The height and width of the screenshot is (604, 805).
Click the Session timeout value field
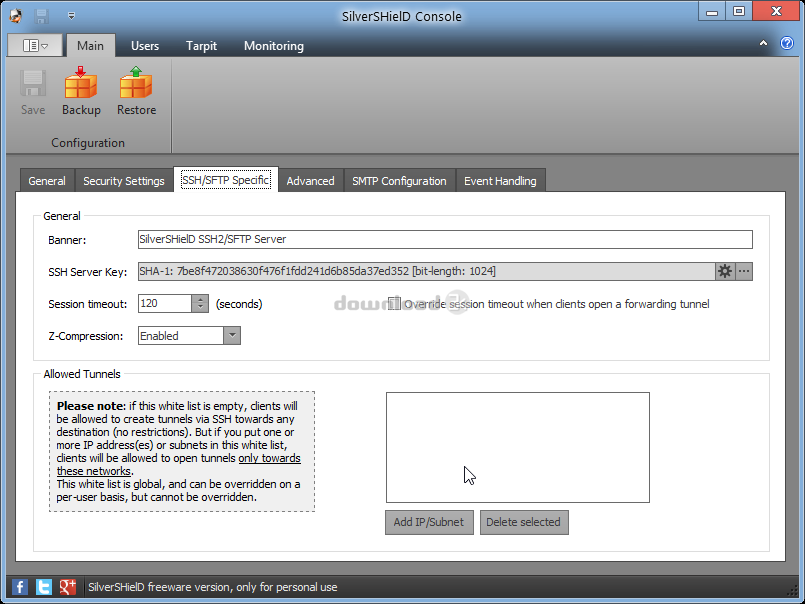(x=165, y=304)
